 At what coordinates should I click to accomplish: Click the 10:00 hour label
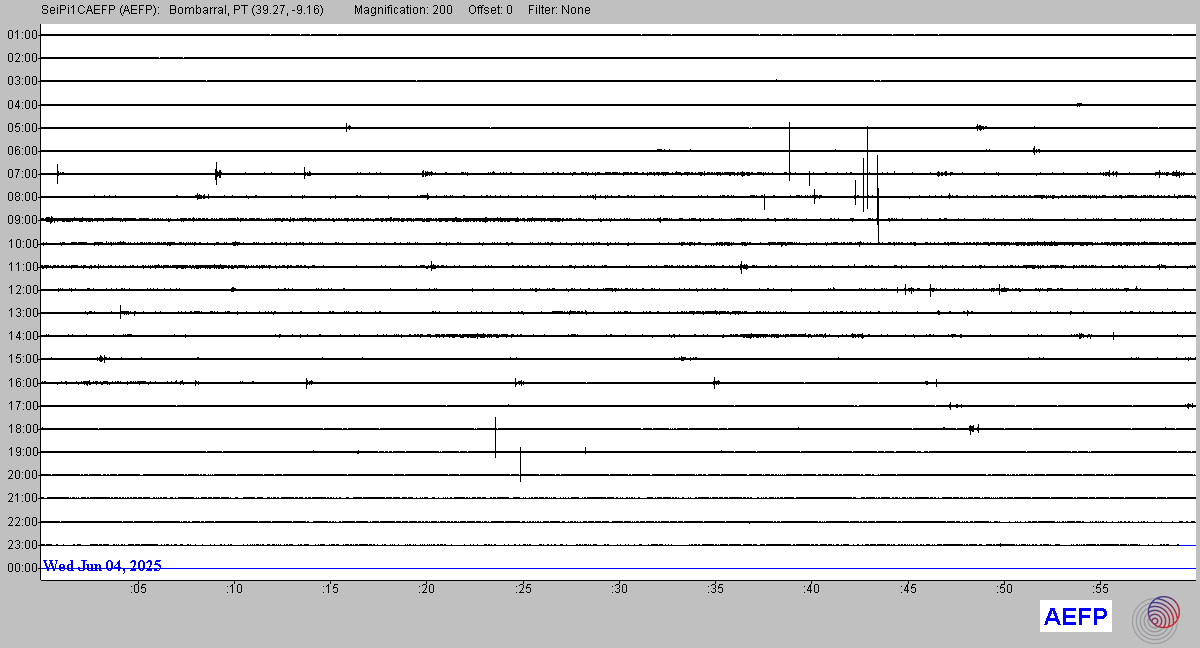click(22, 243)
